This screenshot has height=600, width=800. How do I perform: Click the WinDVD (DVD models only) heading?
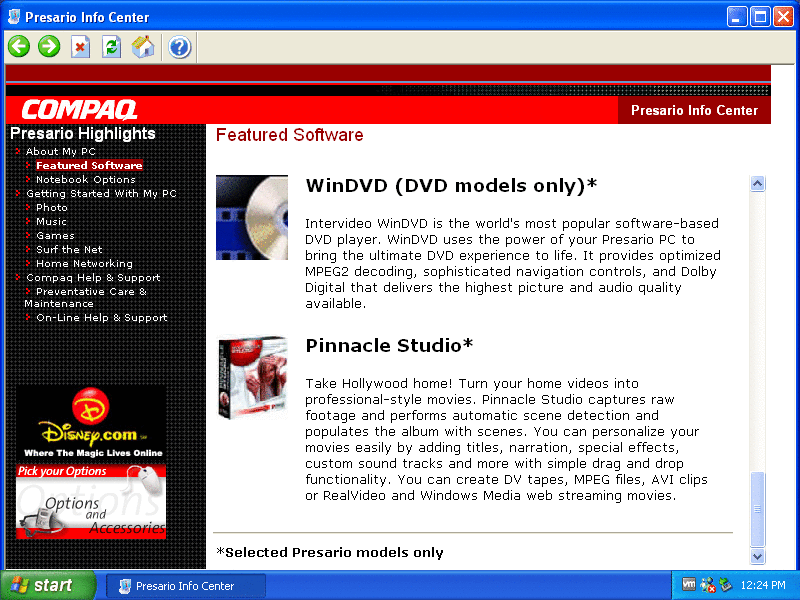pos(451,185)
